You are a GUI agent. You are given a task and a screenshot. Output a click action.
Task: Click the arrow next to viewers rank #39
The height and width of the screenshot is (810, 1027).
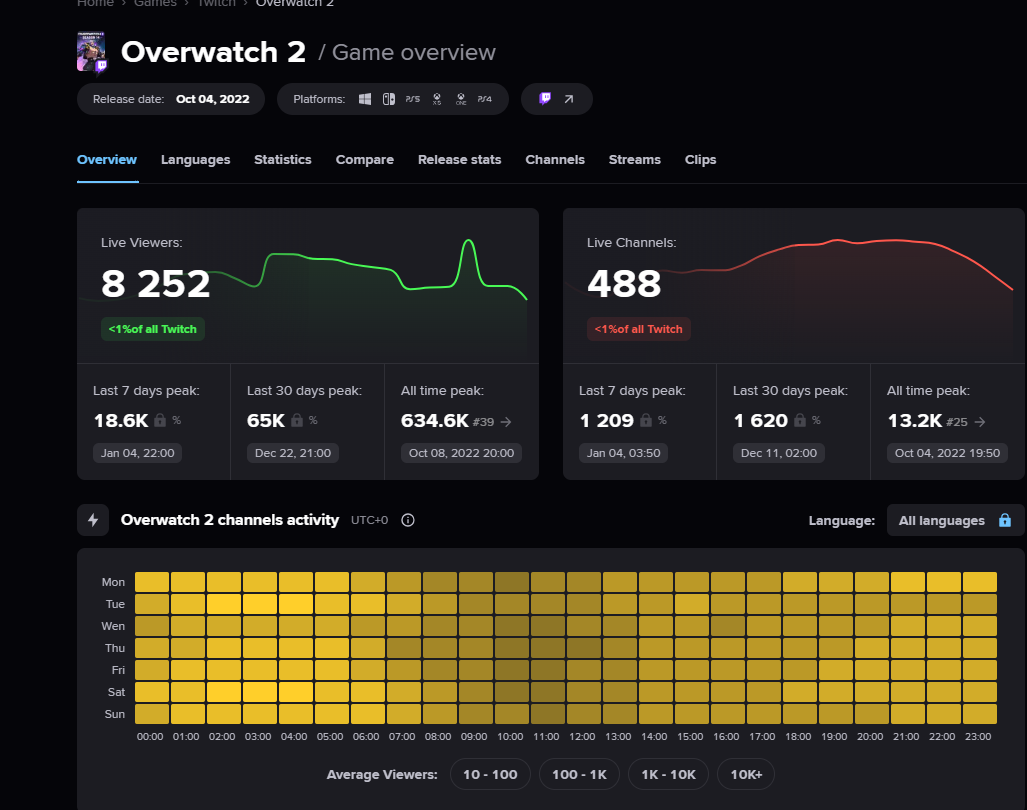pyautogui.click(x=506, y=422)
